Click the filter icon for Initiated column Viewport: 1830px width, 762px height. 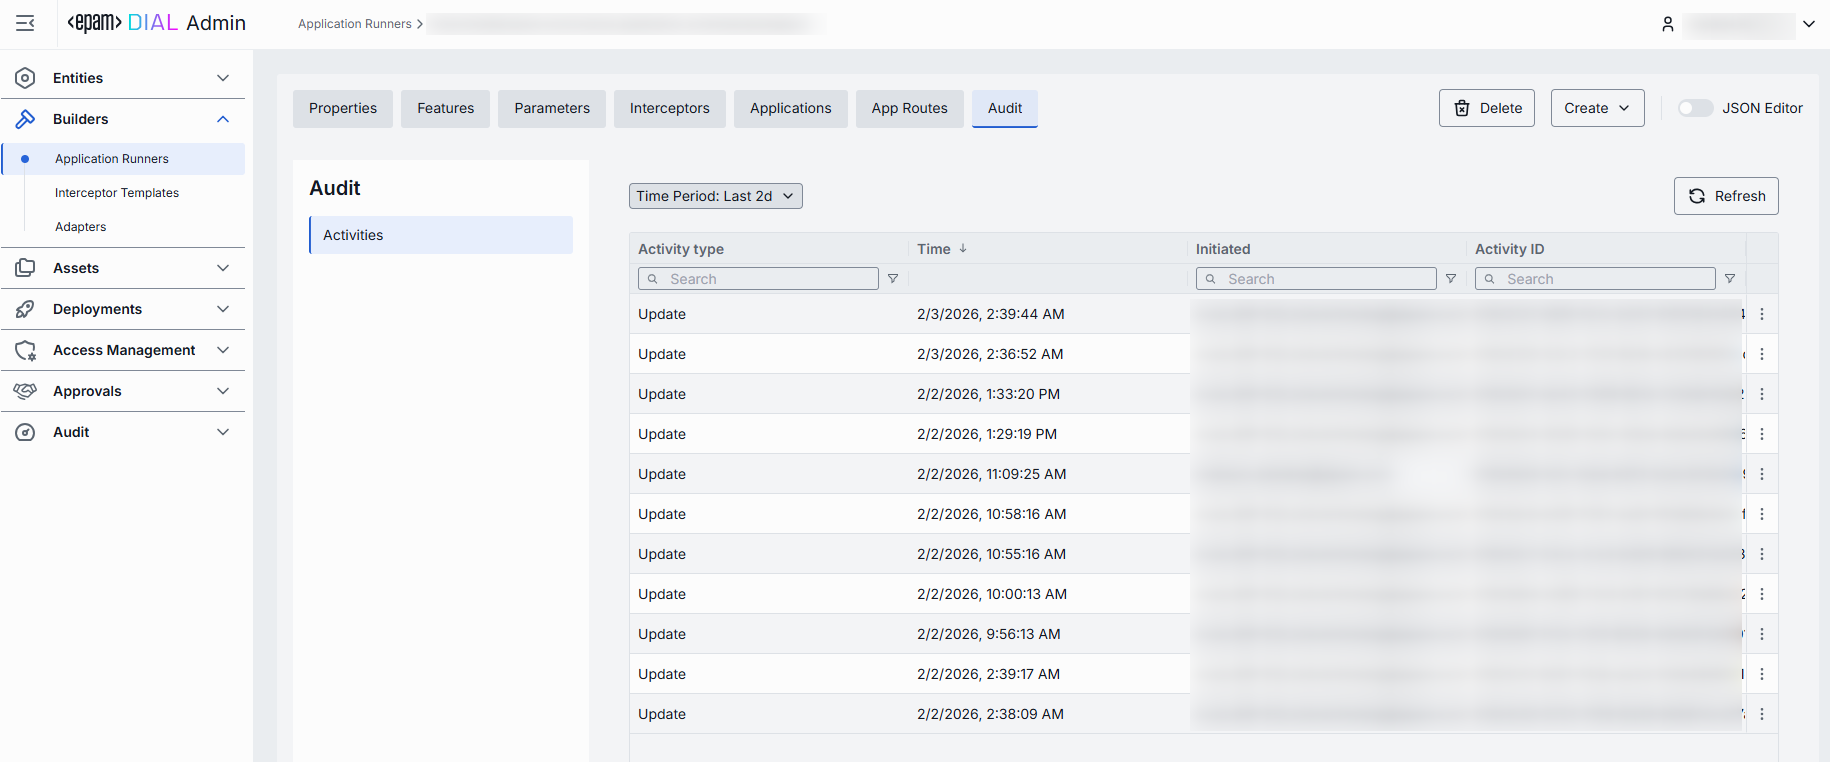(x=1451, y=279)
